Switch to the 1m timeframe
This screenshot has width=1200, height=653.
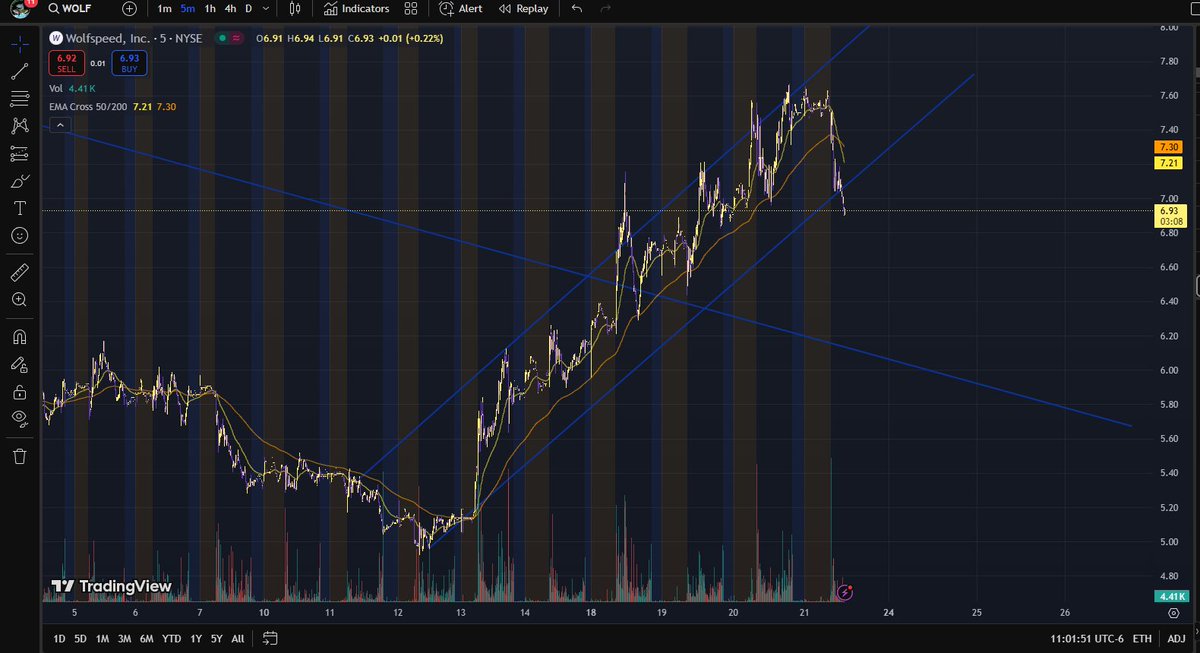(x=164, y=8)
